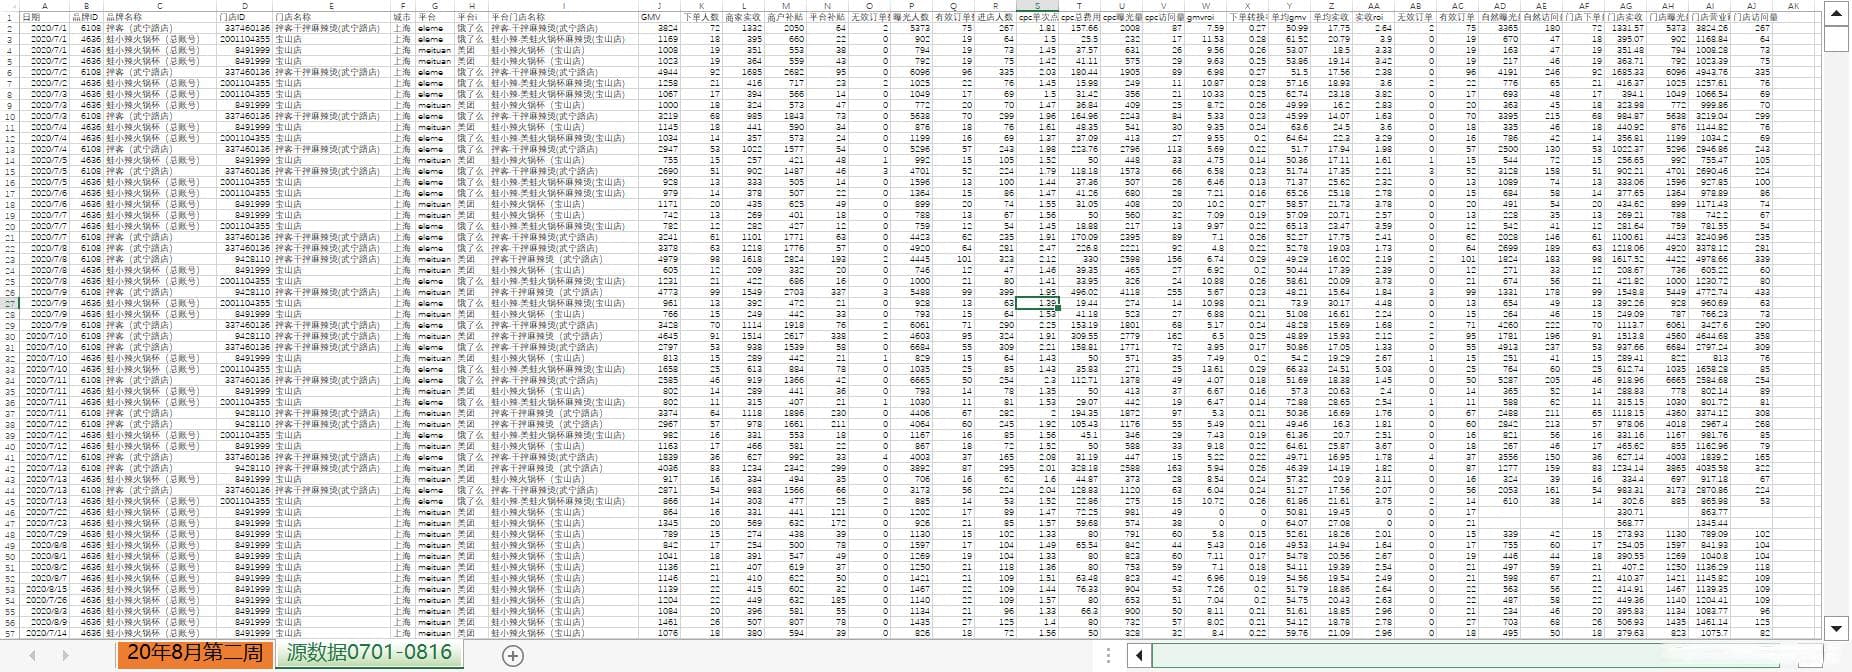This screenshot has width=1852, height=672.
Task: Click the cpc单次点 header cell
Action: pyautogui.click(x=1037, y=17)
